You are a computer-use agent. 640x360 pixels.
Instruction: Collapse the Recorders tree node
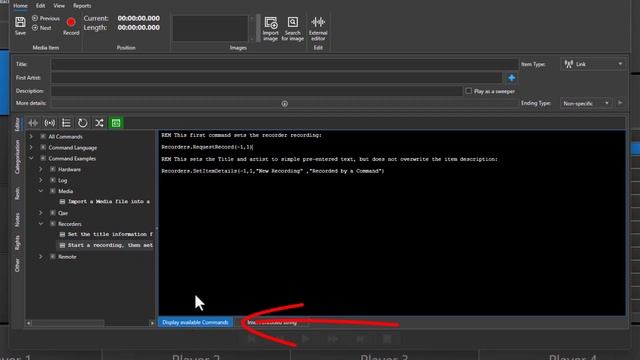coord(41,224)
